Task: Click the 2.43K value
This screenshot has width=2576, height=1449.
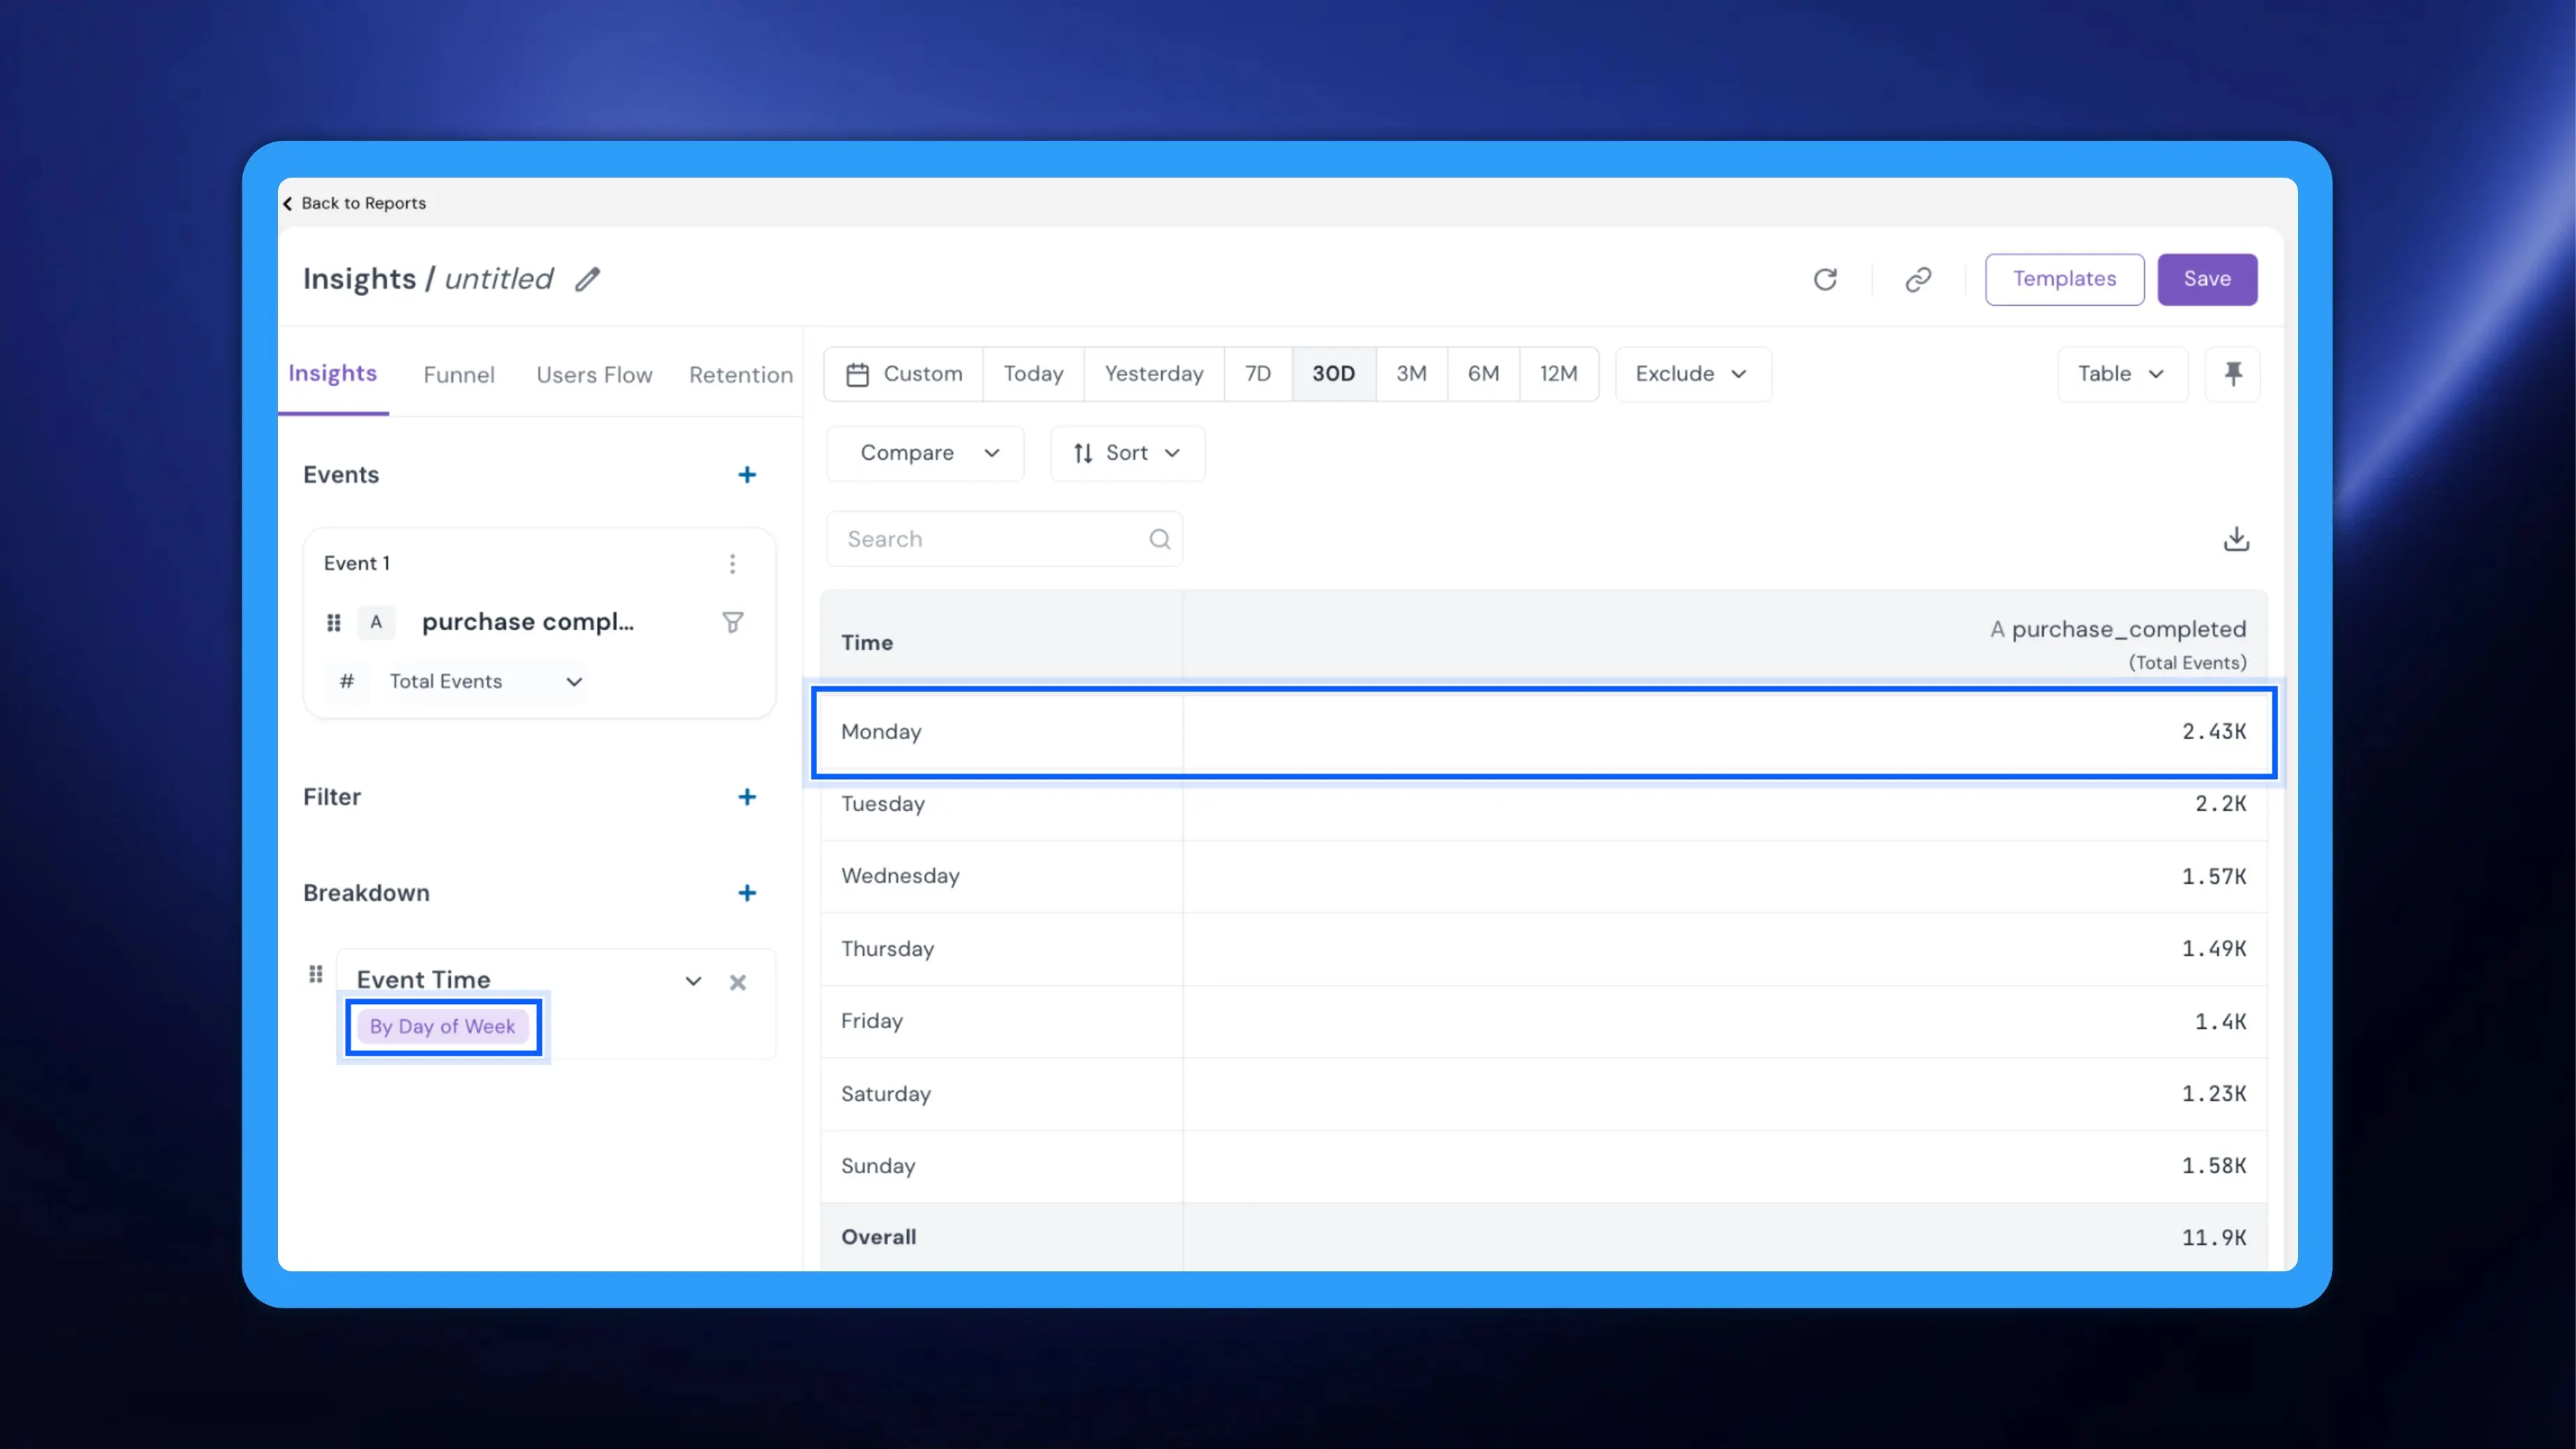Action: (2213, 732)
